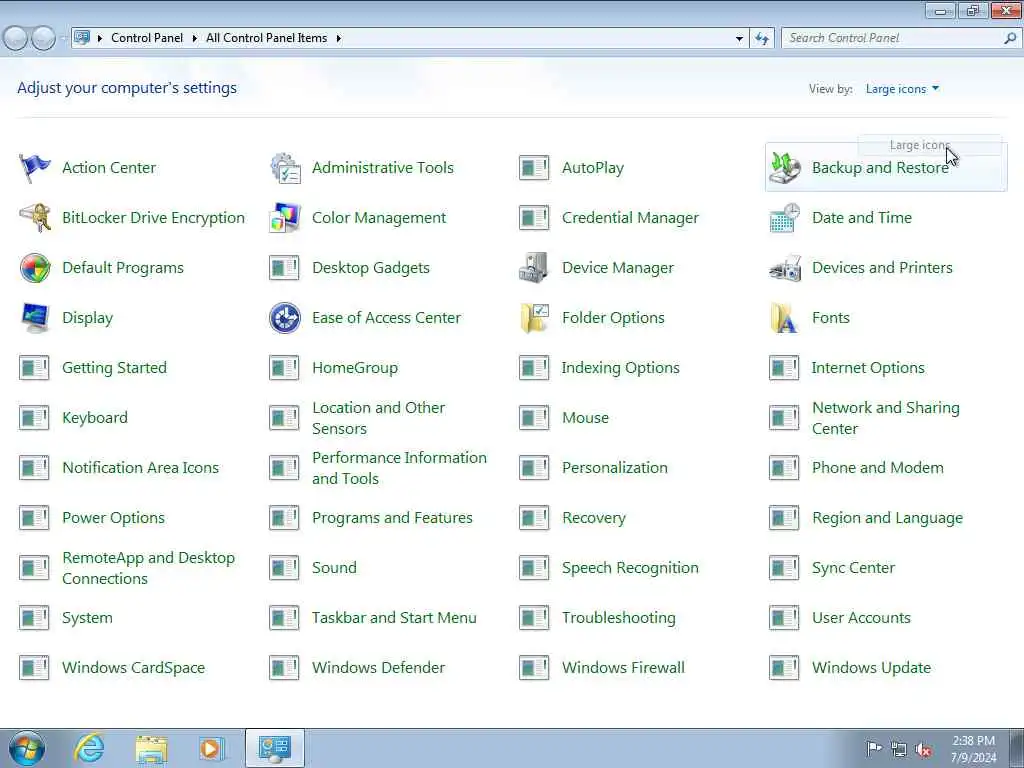Open the System link
The height and width of the screenshot is (768, 1024).
[x=87, y=618]
